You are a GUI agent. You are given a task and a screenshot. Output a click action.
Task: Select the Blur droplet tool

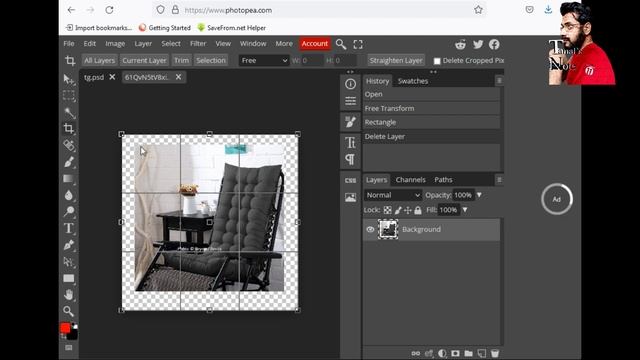coord(69,195)
